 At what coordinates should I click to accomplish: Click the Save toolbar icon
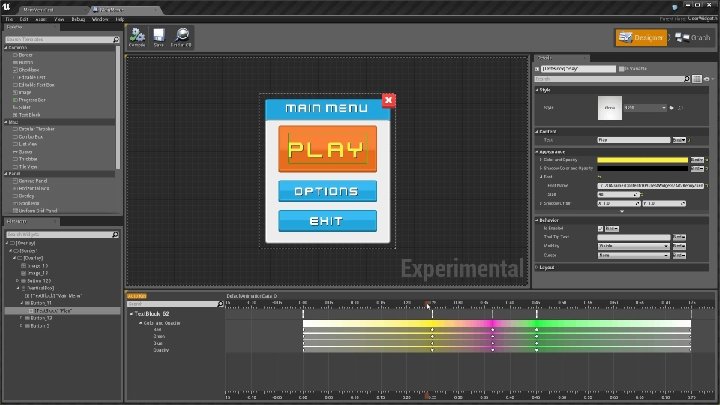tap(159, 36)
